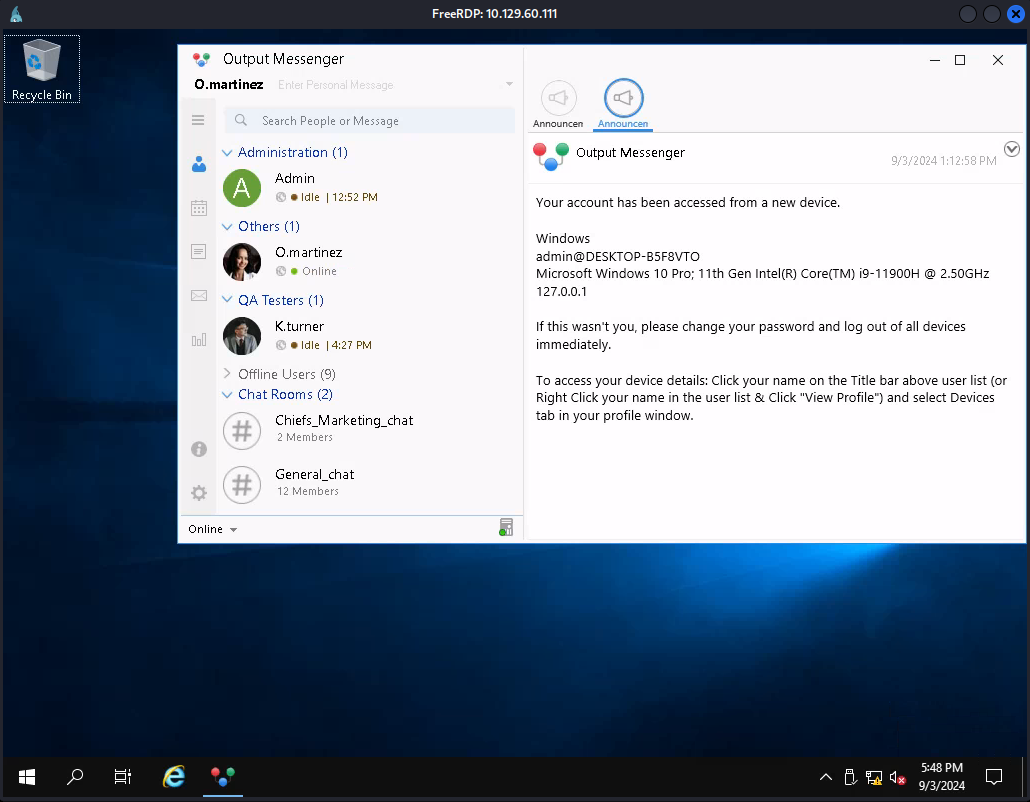Collapse the Administration (1) group
Viewport: 1030px width, 802px height.
pos(227,153)
